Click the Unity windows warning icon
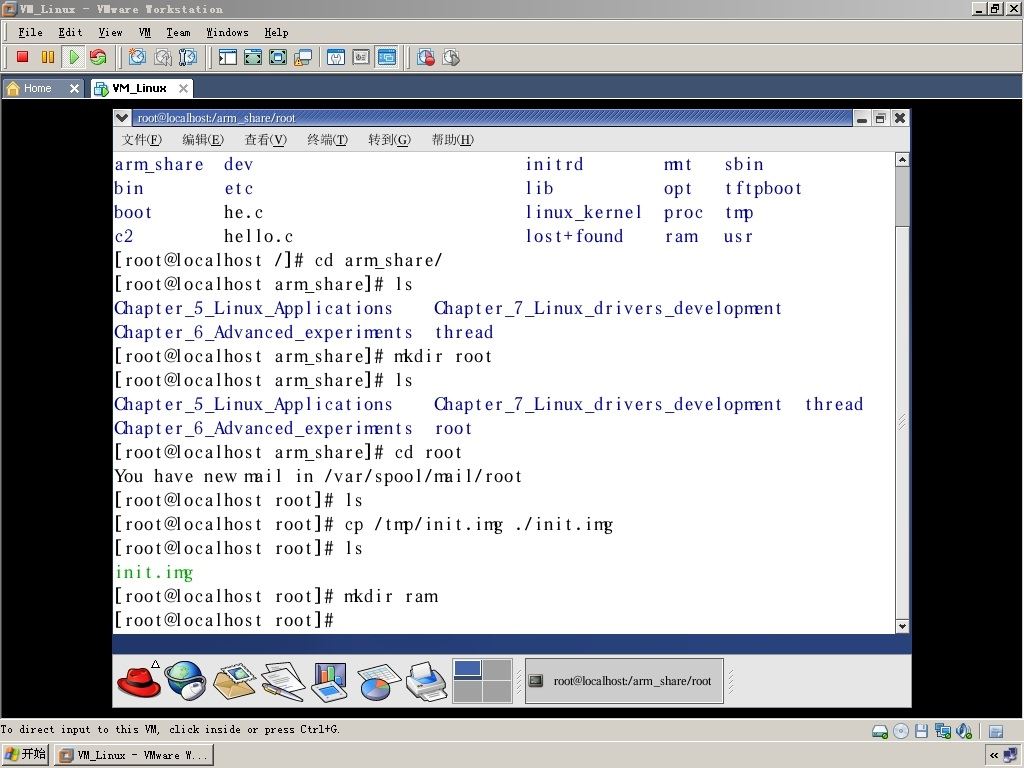 [x=303, y=57]
